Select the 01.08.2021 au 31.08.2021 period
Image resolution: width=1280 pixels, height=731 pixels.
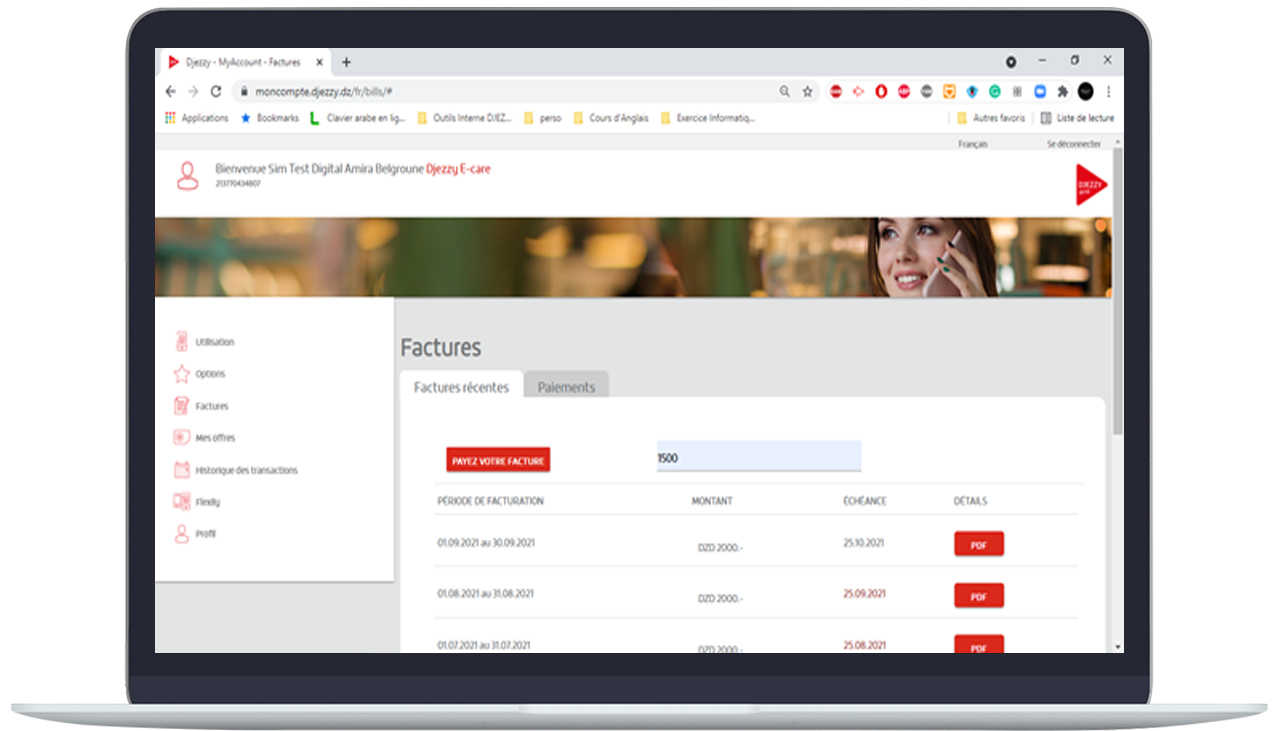[x=485, y=593]
